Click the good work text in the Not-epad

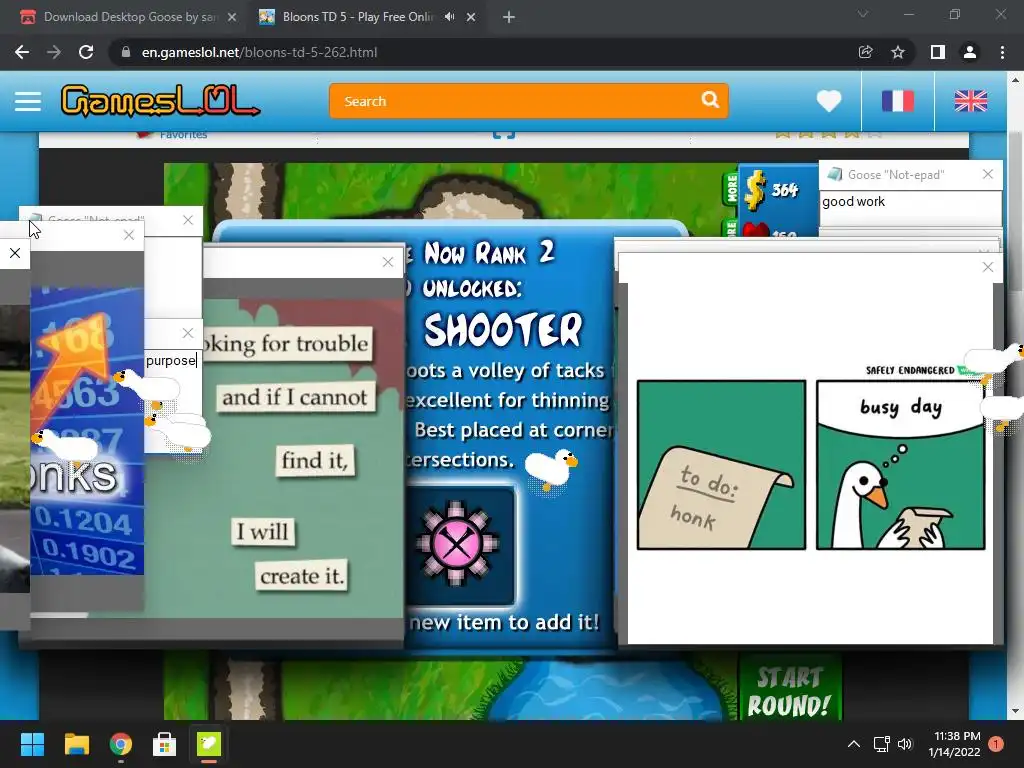point(853,202)
